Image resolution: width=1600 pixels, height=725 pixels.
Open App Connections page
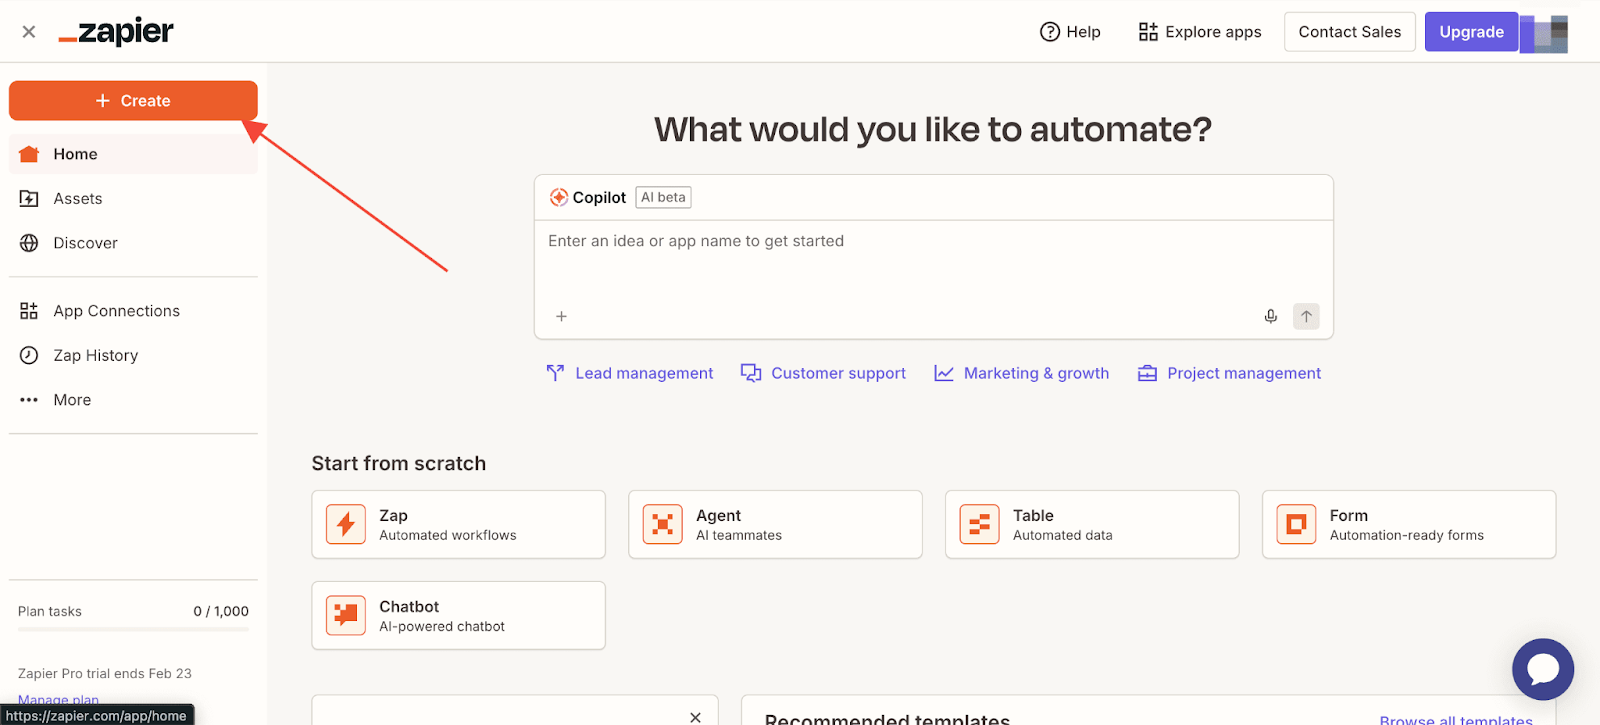116,311
